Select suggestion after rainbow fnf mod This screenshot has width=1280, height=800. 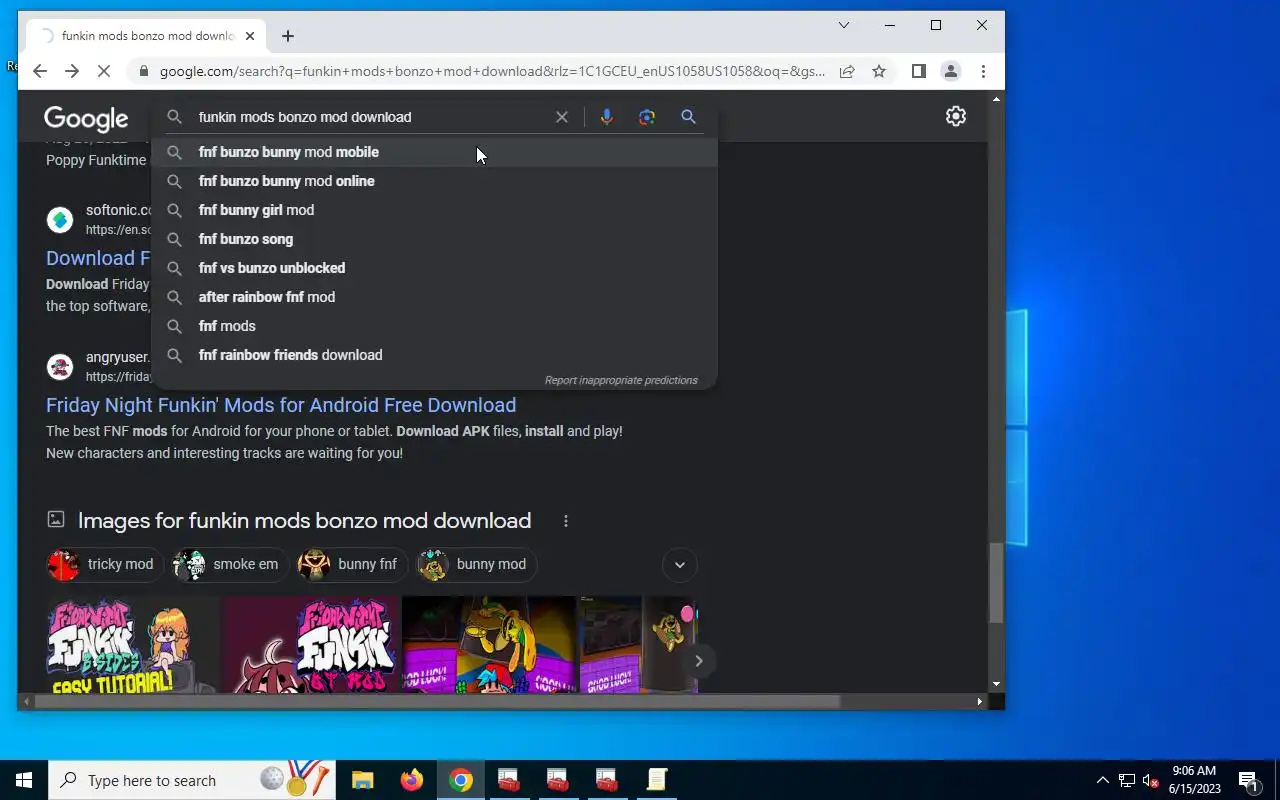pos(434,297)
